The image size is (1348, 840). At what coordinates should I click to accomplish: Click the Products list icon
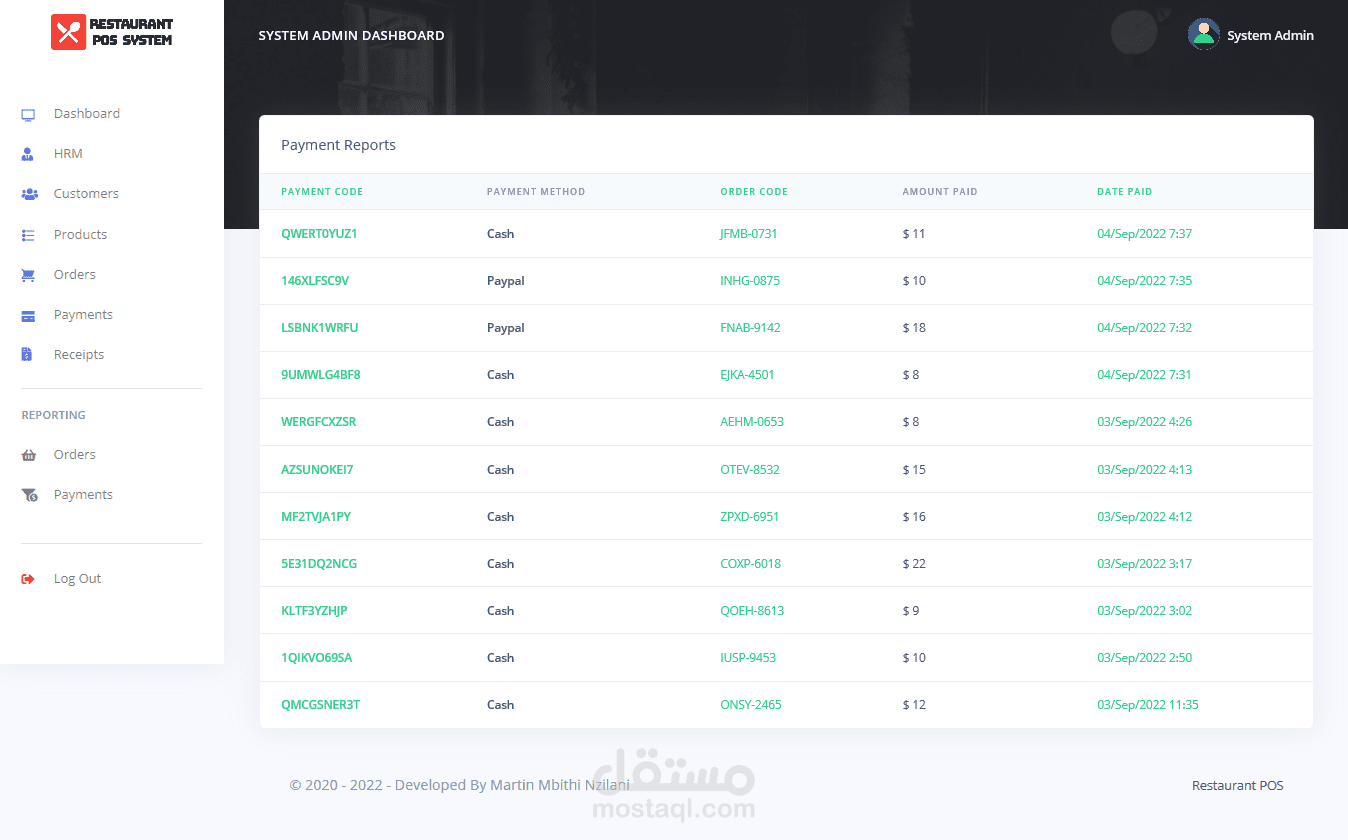28,235
